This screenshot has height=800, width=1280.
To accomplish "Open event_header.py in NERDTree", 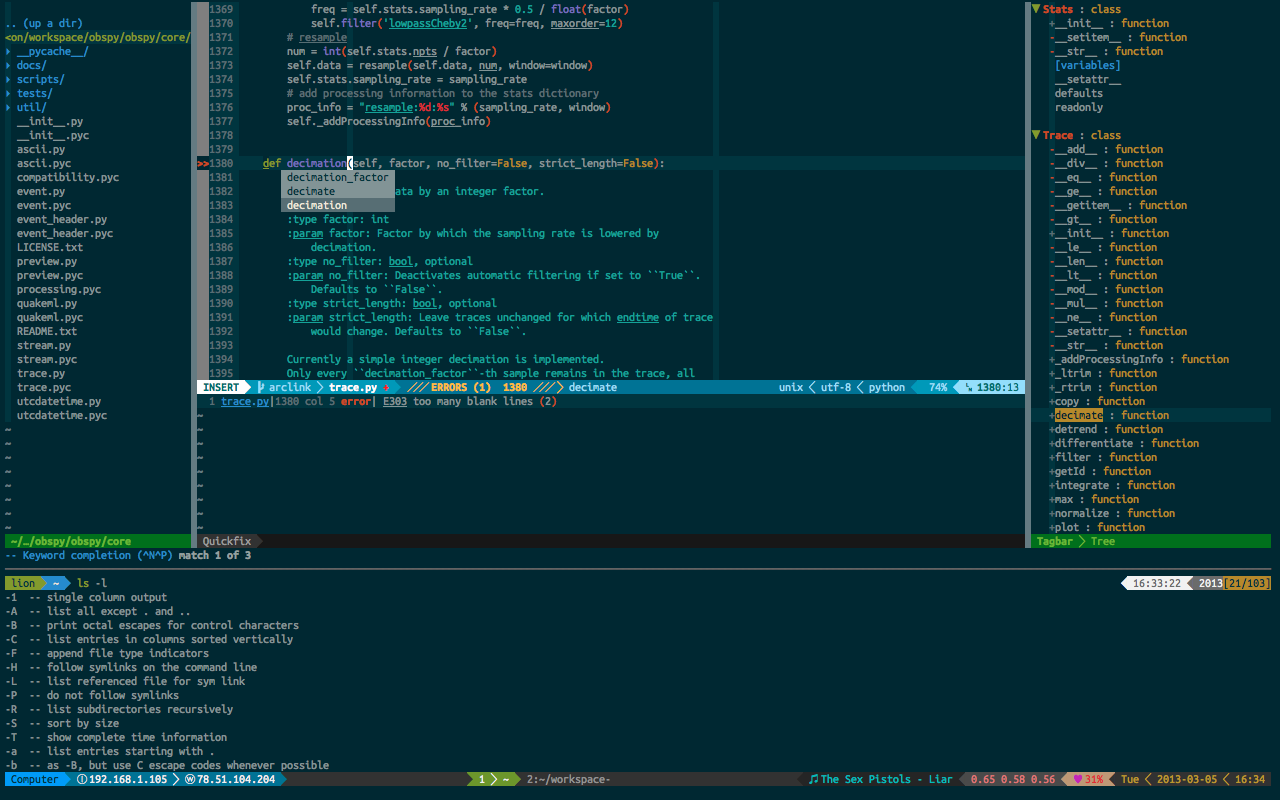I will pyautogui.click(x=62, y=219).
